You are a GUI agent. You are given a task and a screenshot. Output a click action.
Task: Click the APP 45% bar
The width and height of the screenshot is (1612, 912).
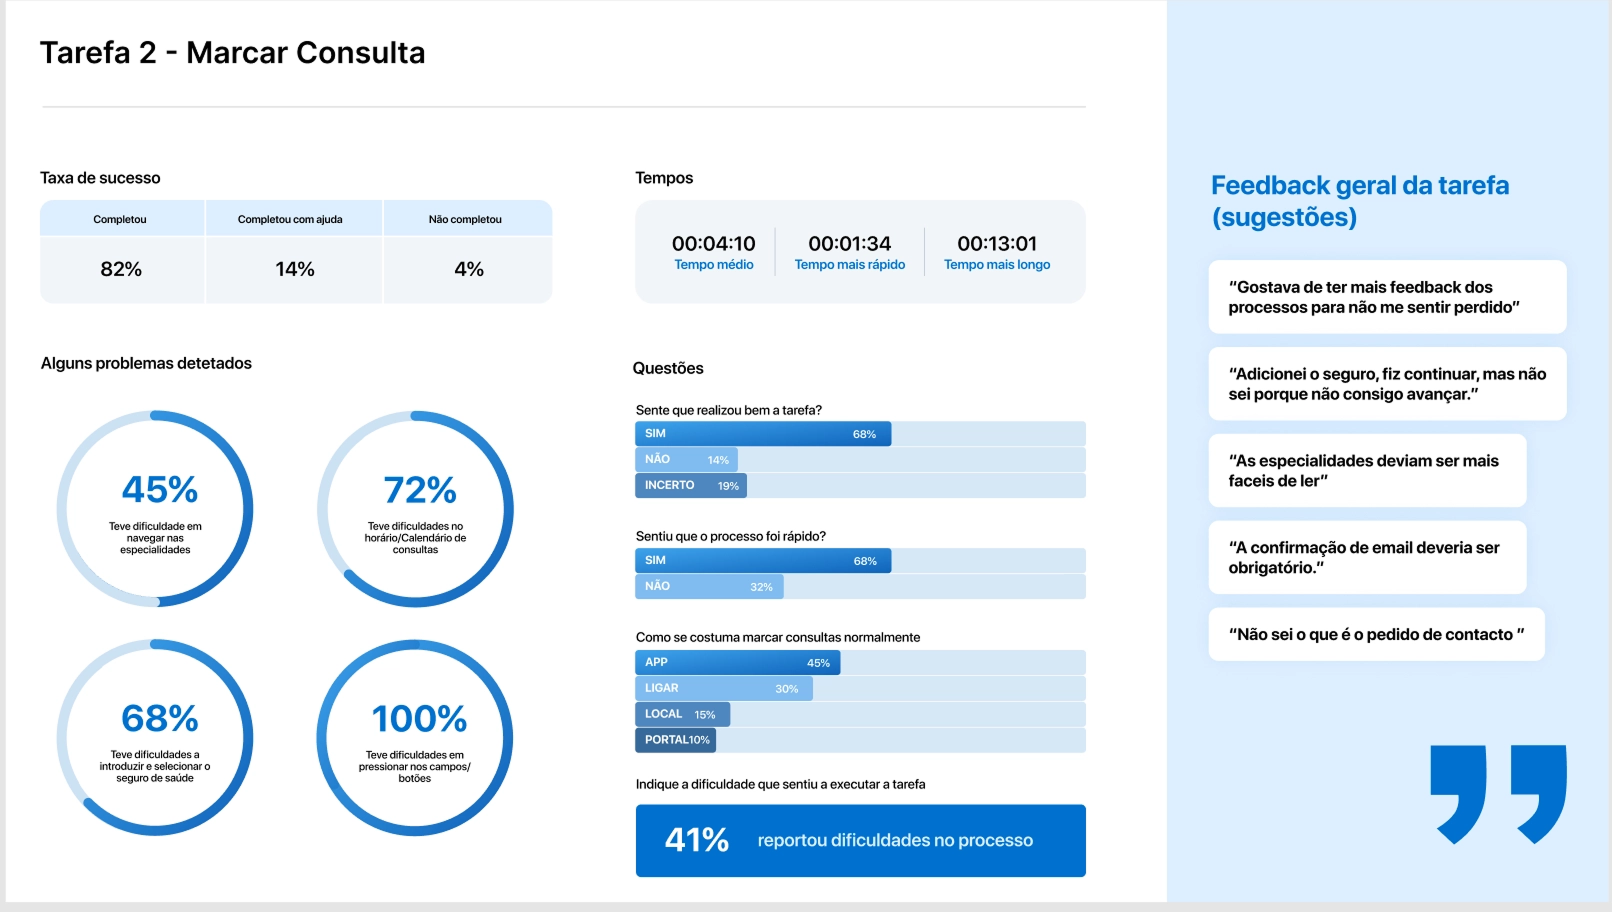(738, 663)
